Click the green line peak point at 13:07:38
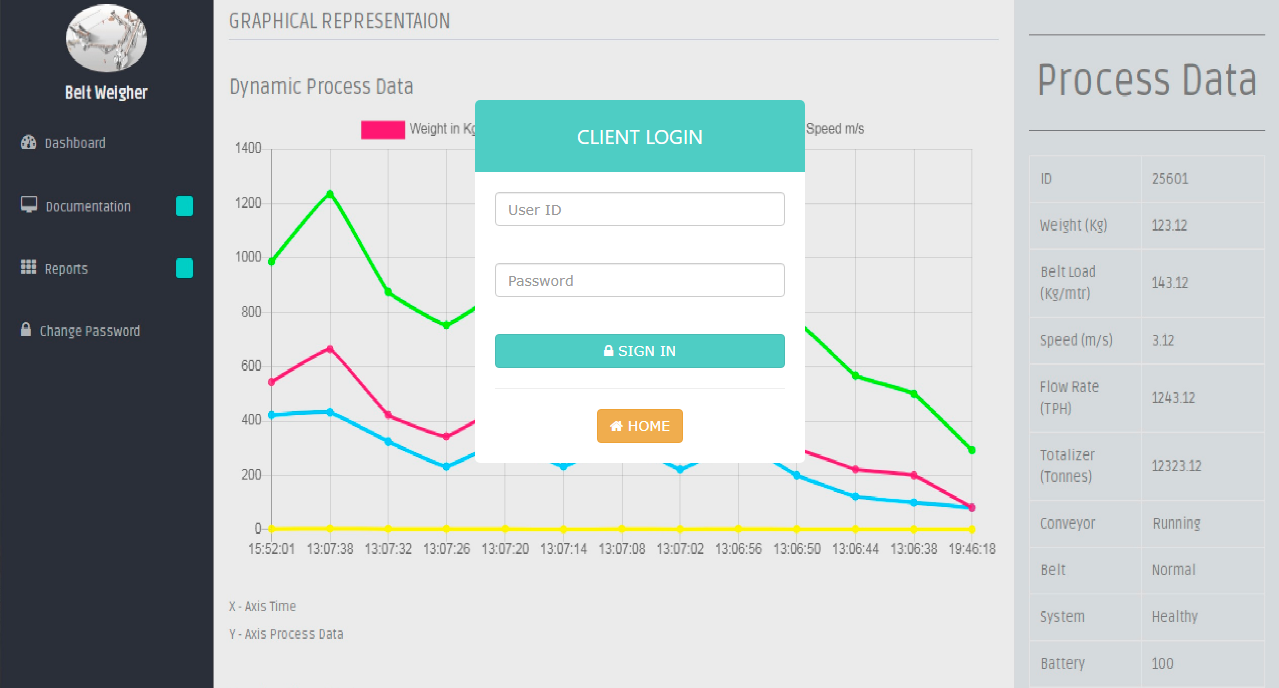The image size is (1279, 688). pyautogui.click(x=330, y=194)
